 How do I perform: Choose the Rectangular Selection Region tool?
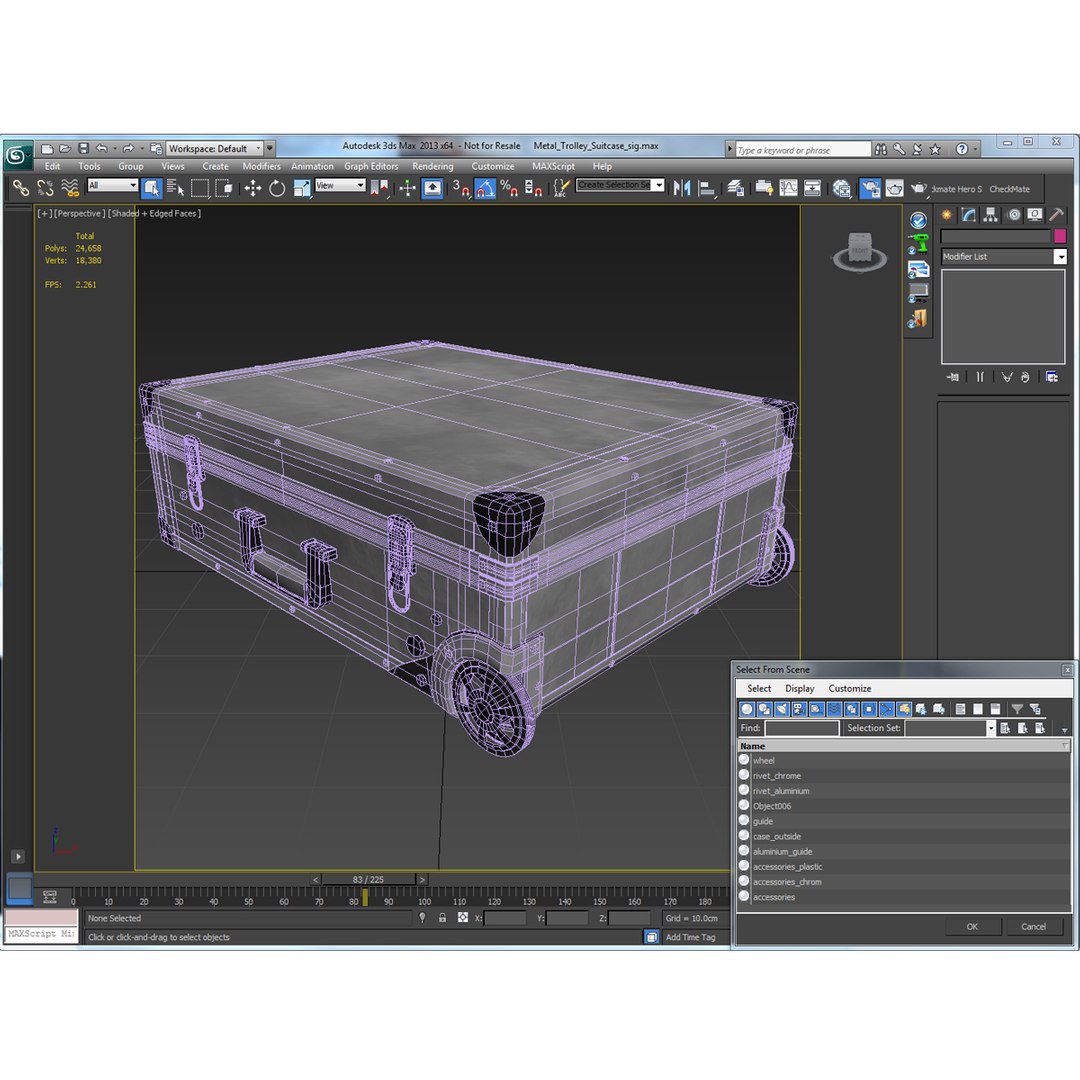[200, 187]
